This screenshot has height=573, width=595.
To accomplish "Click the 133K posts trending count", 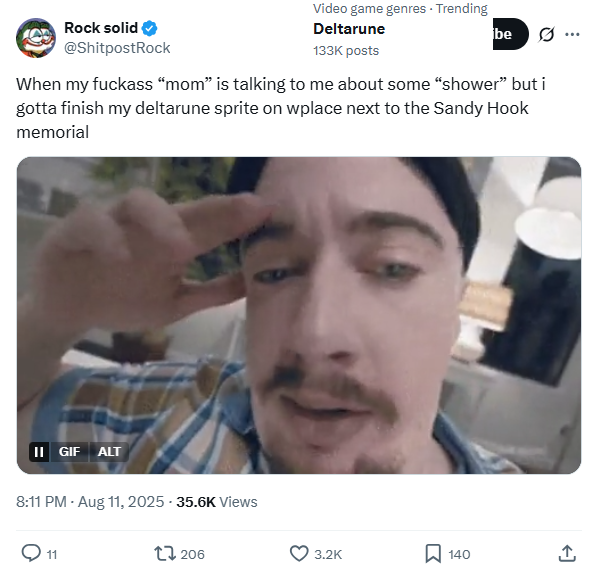I will 346,50.
